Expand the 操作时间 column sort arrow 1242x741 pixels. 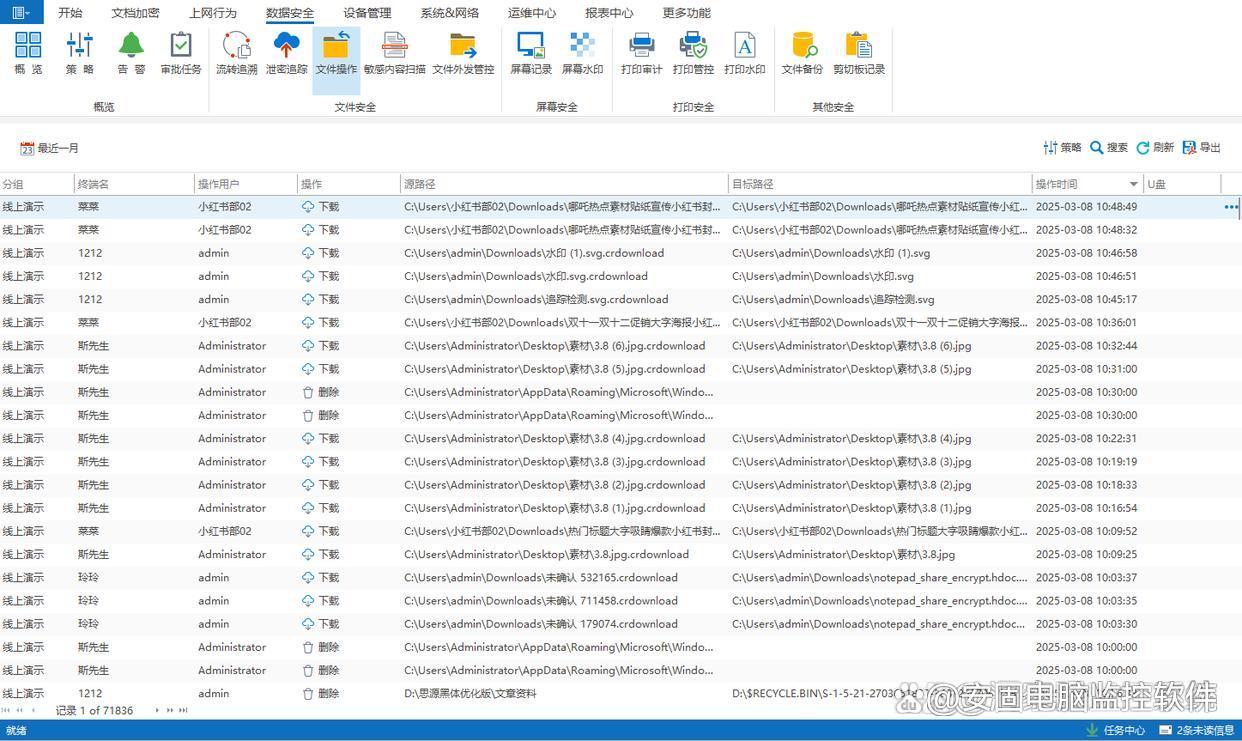[x=1133, y=185]
